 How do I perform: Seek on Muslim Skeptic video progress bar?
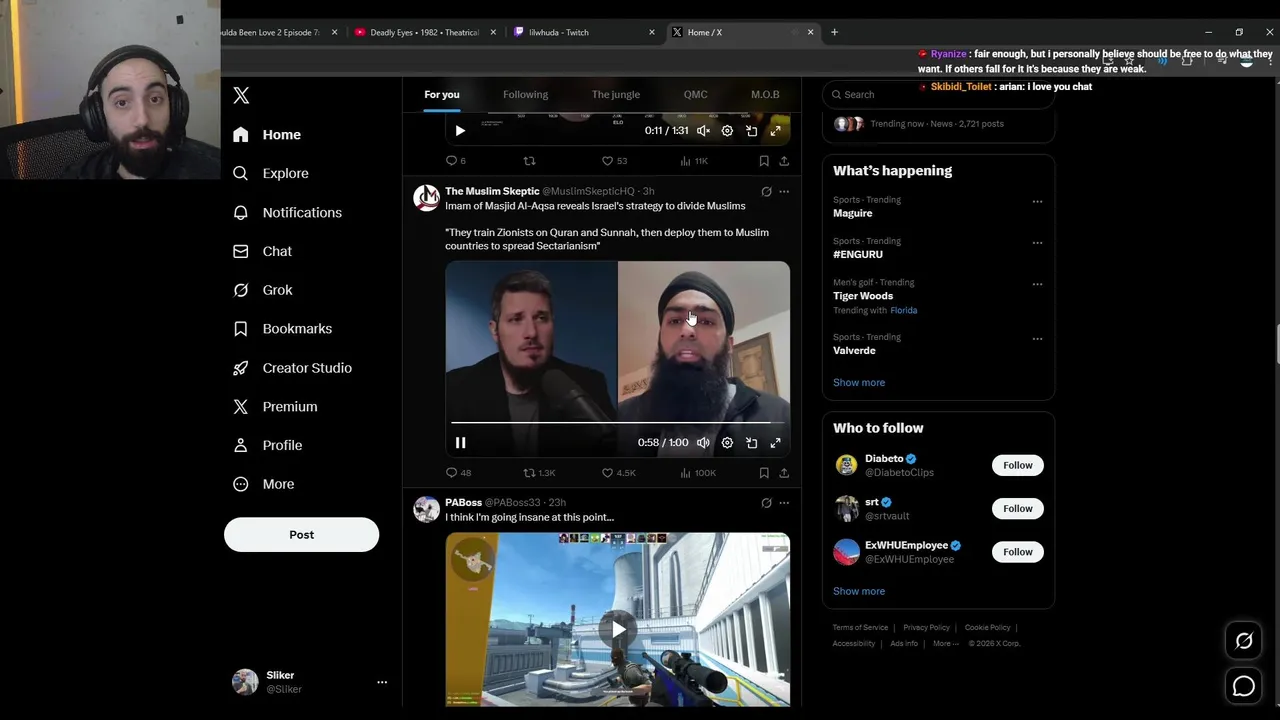[x=617, y=423]
